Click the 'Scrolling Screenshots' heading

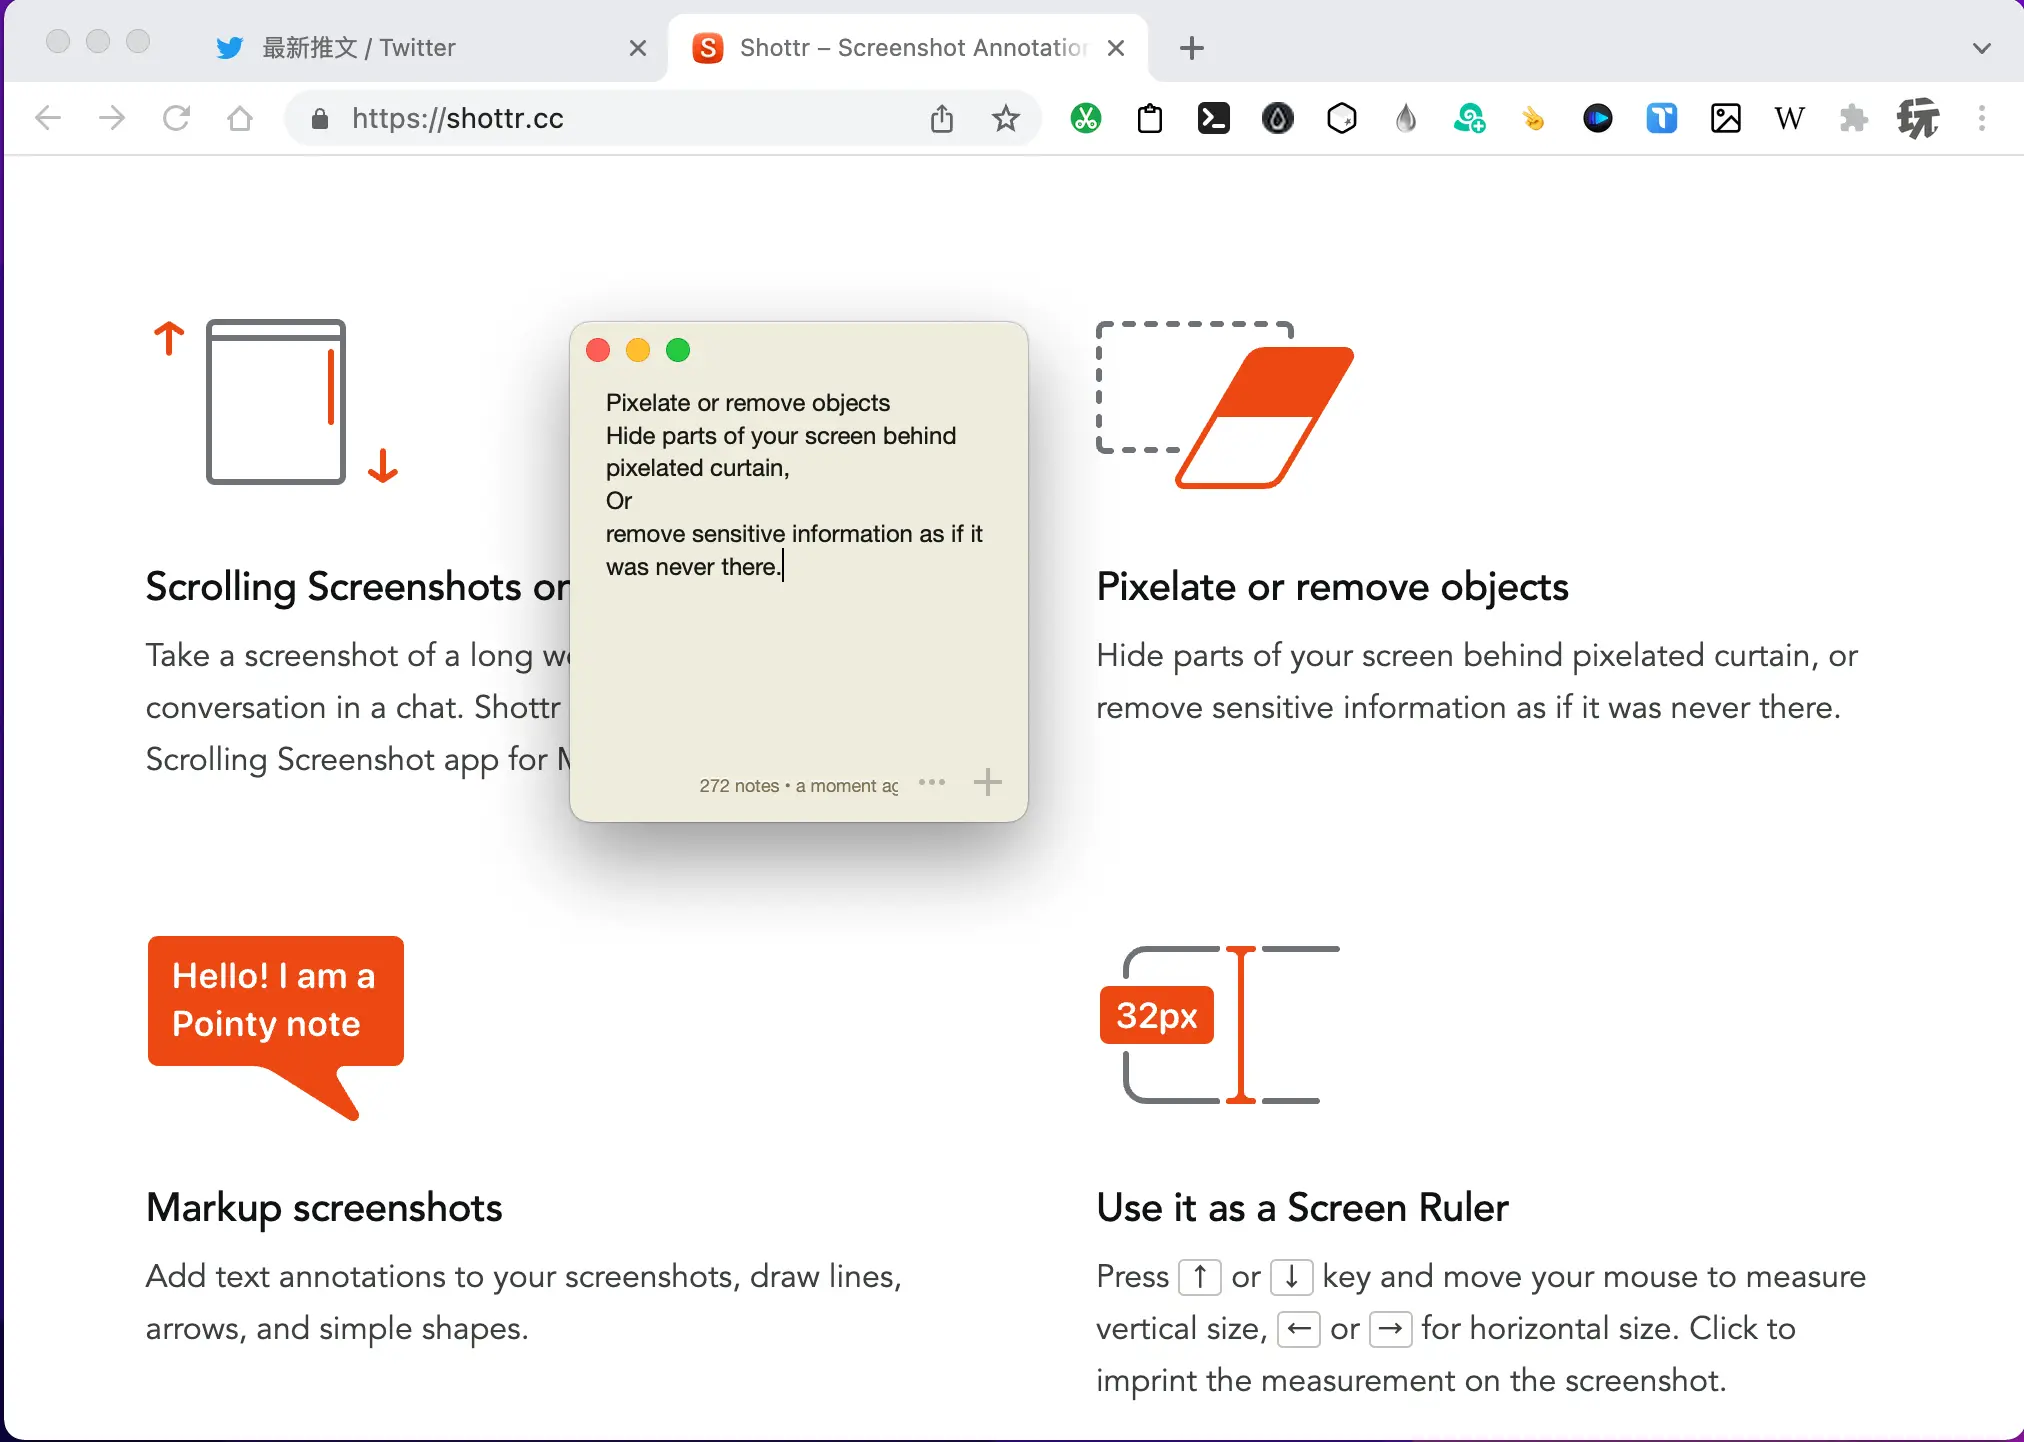tap(358, 587)
